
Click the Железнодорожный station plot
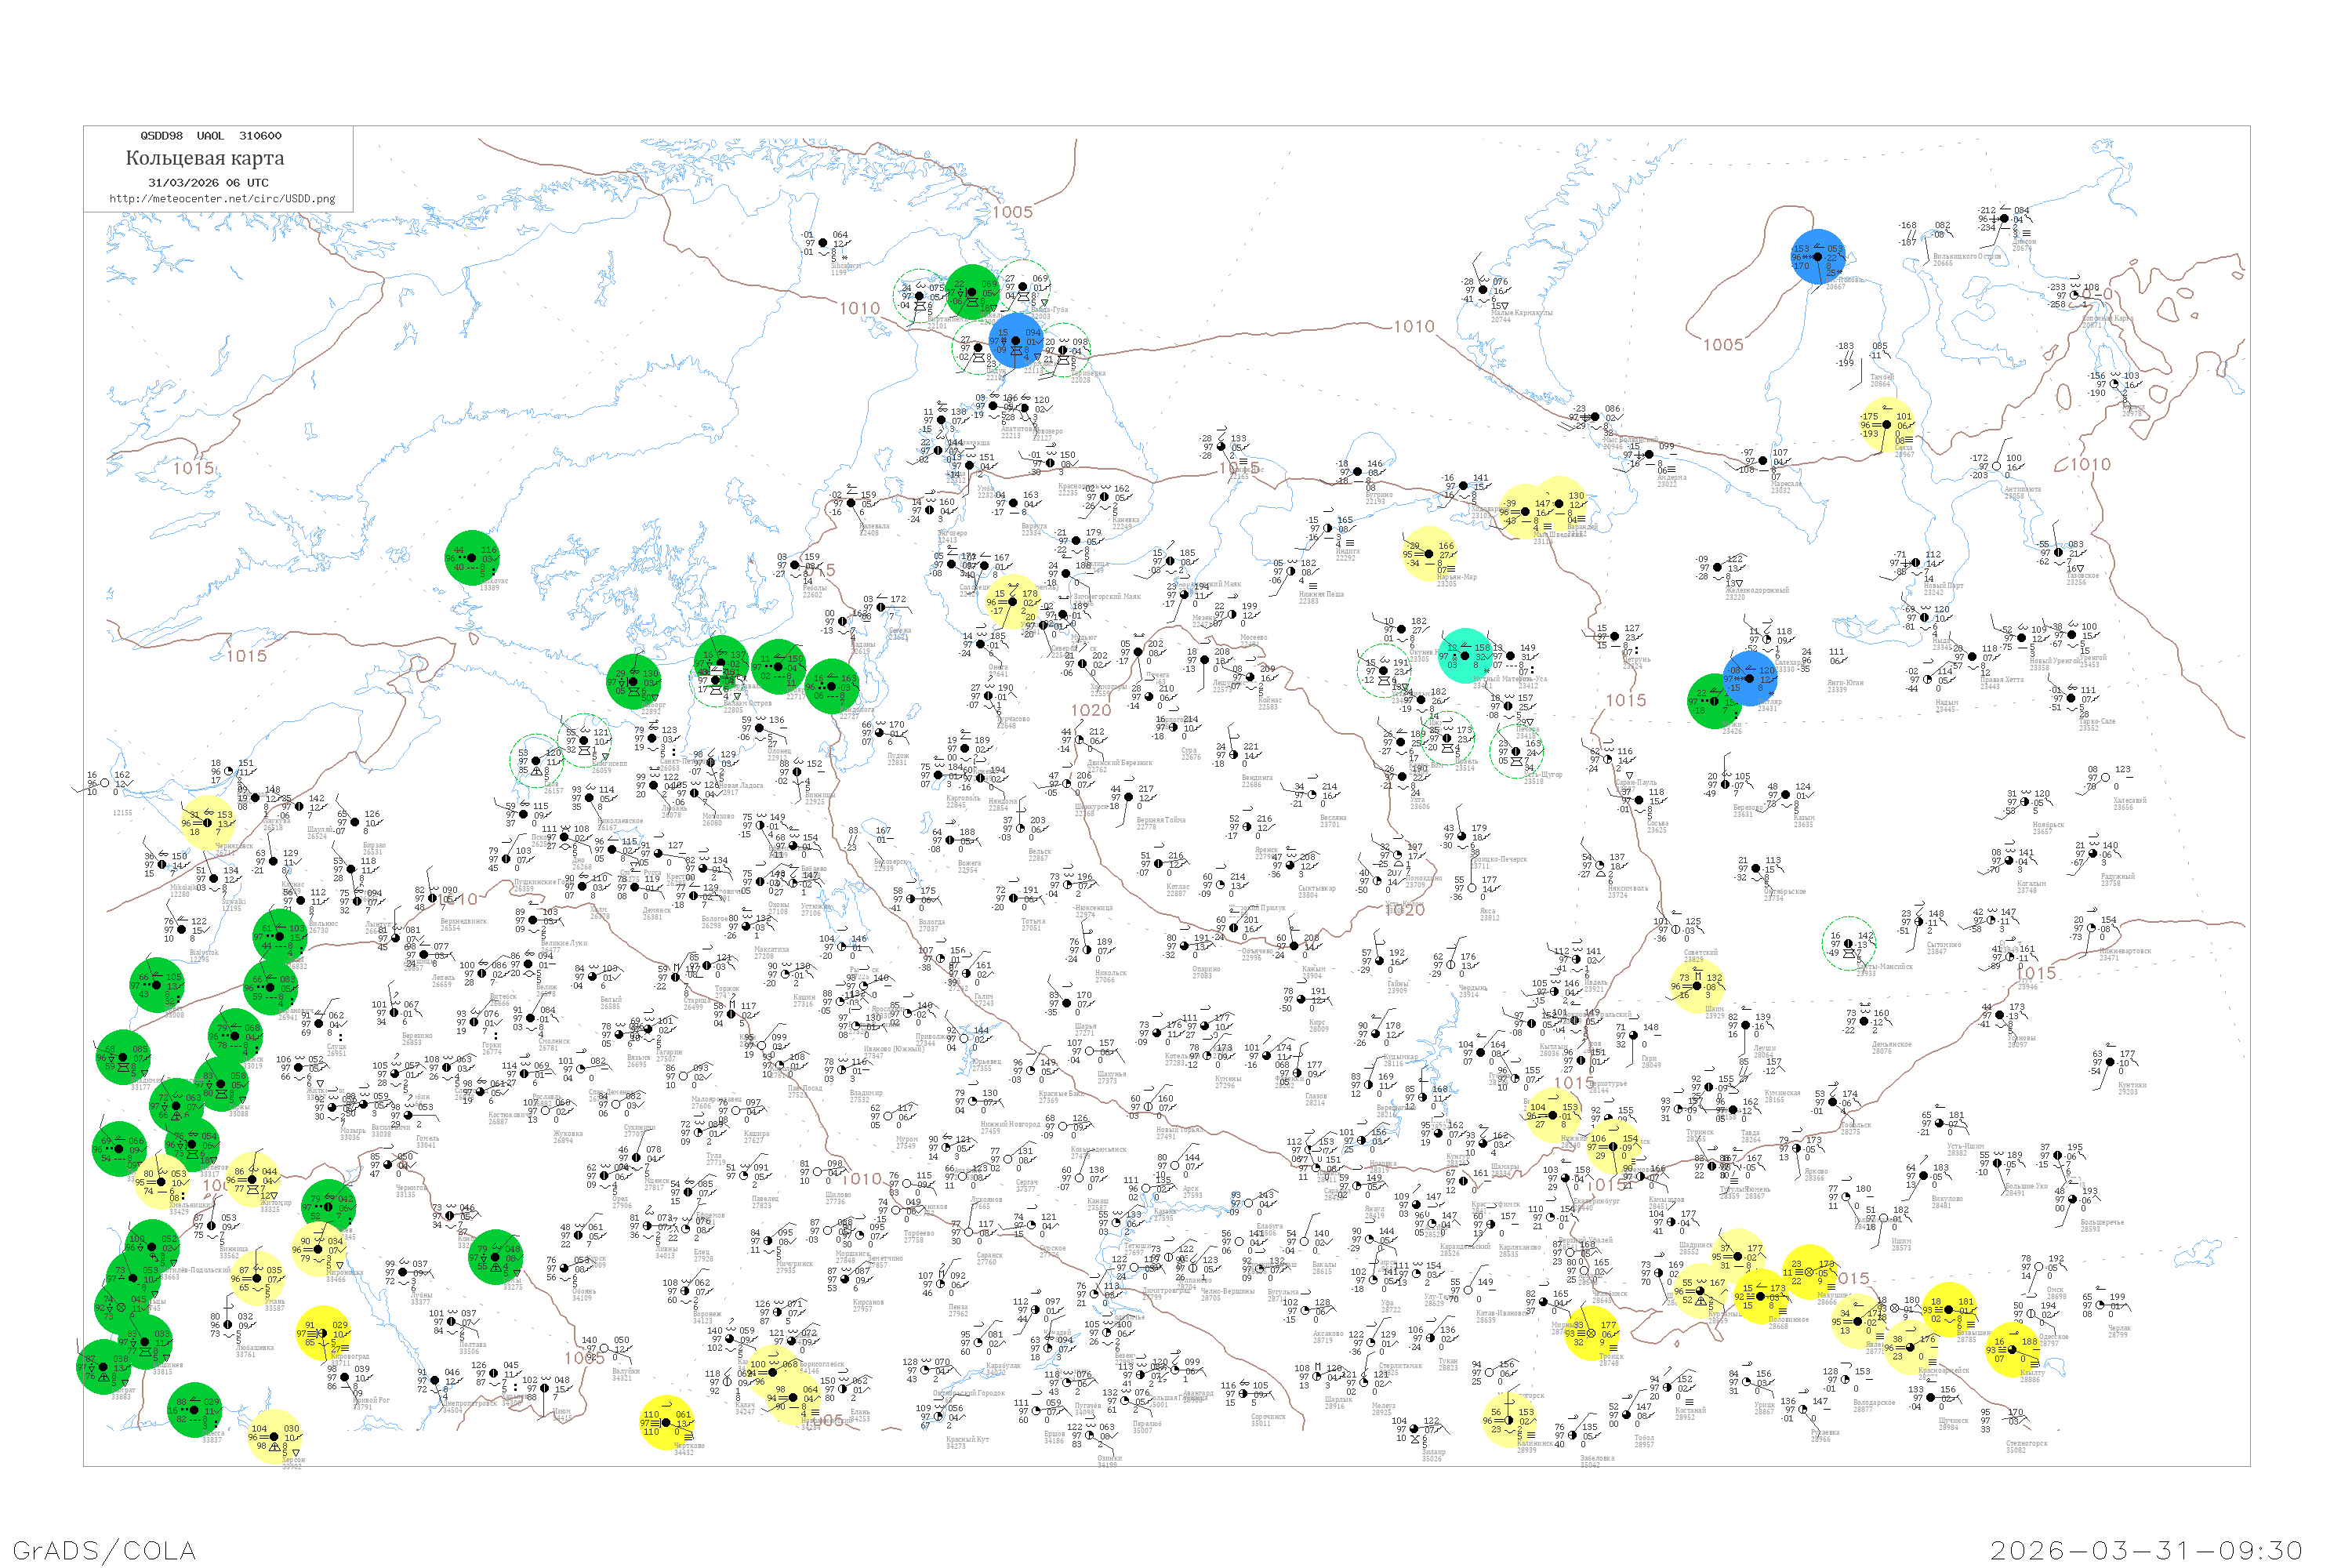click(1717, 567)
